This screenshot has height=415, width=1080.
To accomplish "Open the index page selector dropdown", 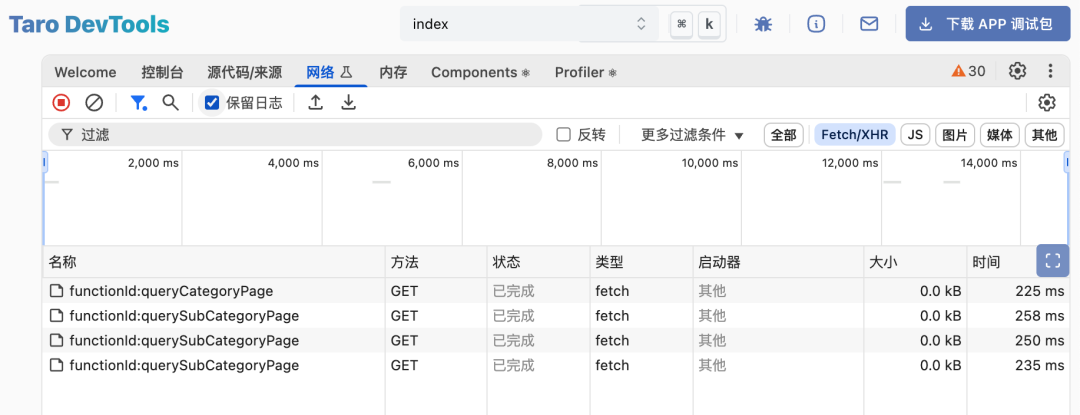I will click(529, 24).
